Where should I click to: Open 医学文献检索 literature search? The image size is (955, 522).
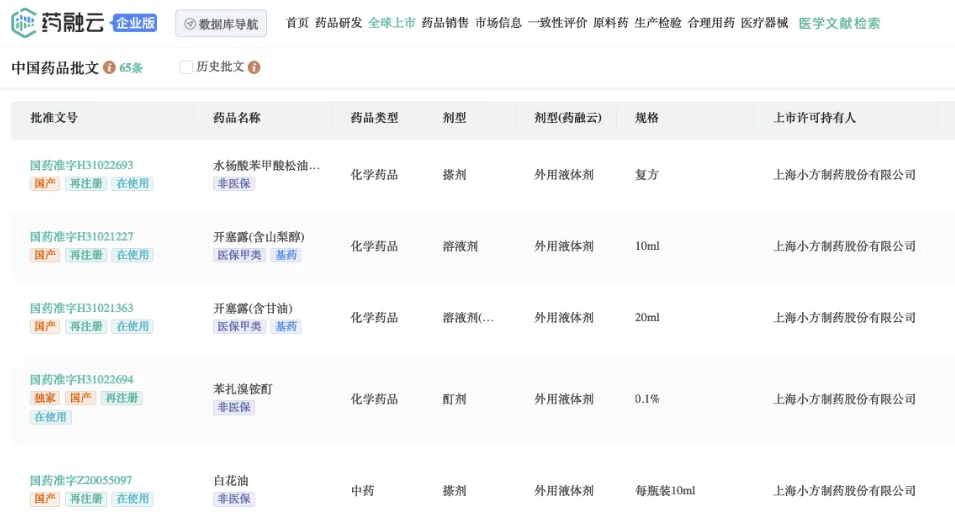(839, 24)
